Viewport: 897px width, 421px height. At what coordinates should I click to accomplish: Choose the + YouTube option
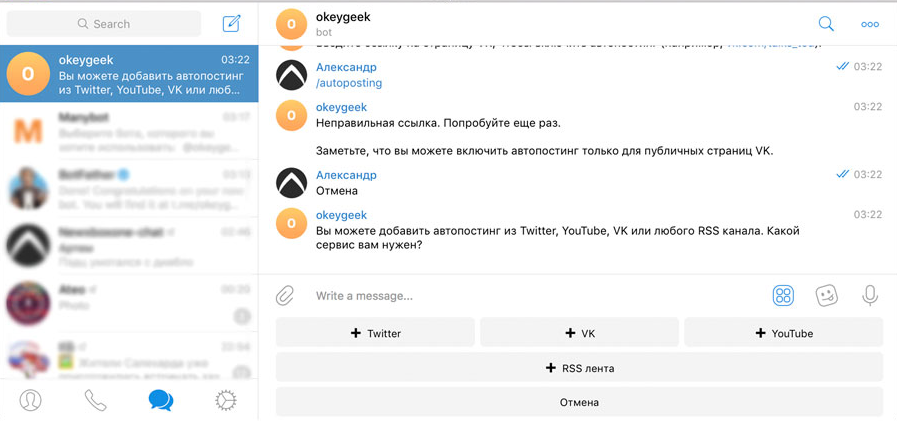784,333
